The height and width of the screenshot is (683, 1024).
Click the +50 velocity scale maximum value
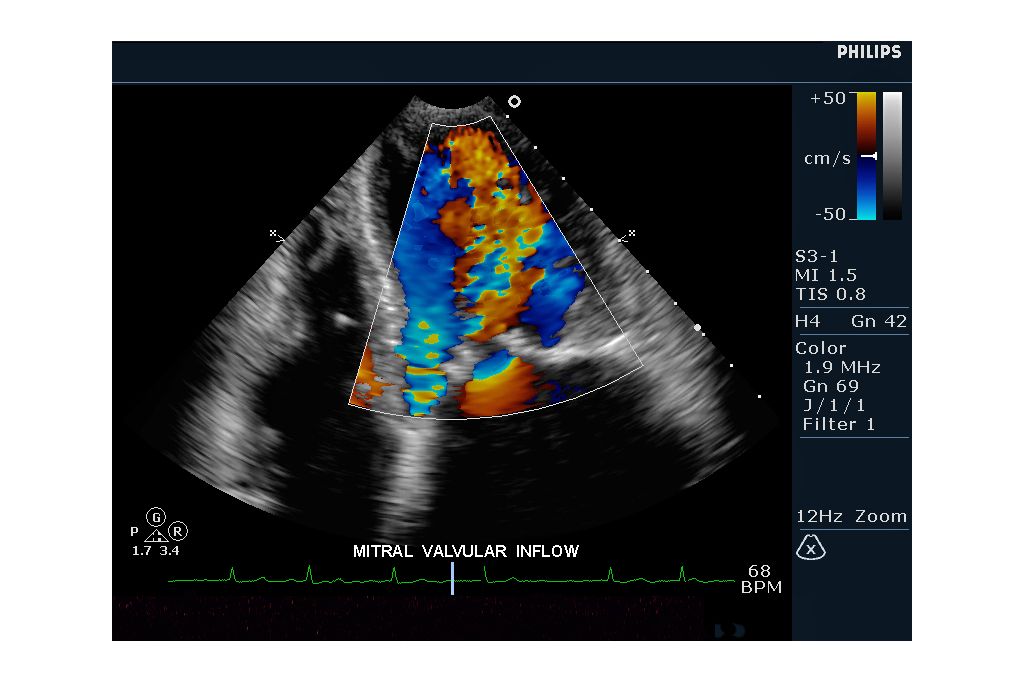(827, 98)
